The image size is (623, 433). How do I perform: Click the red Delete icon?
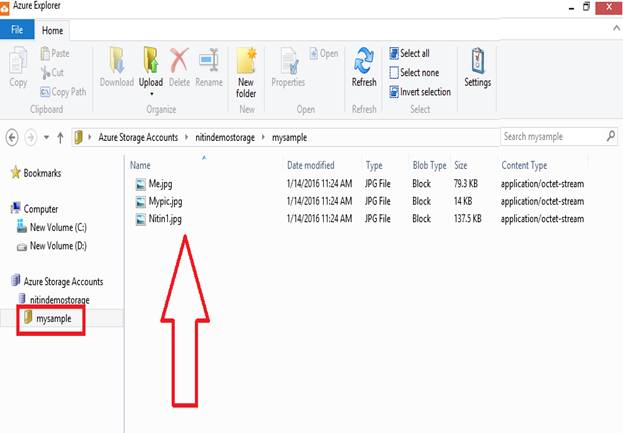click(179, 60)
